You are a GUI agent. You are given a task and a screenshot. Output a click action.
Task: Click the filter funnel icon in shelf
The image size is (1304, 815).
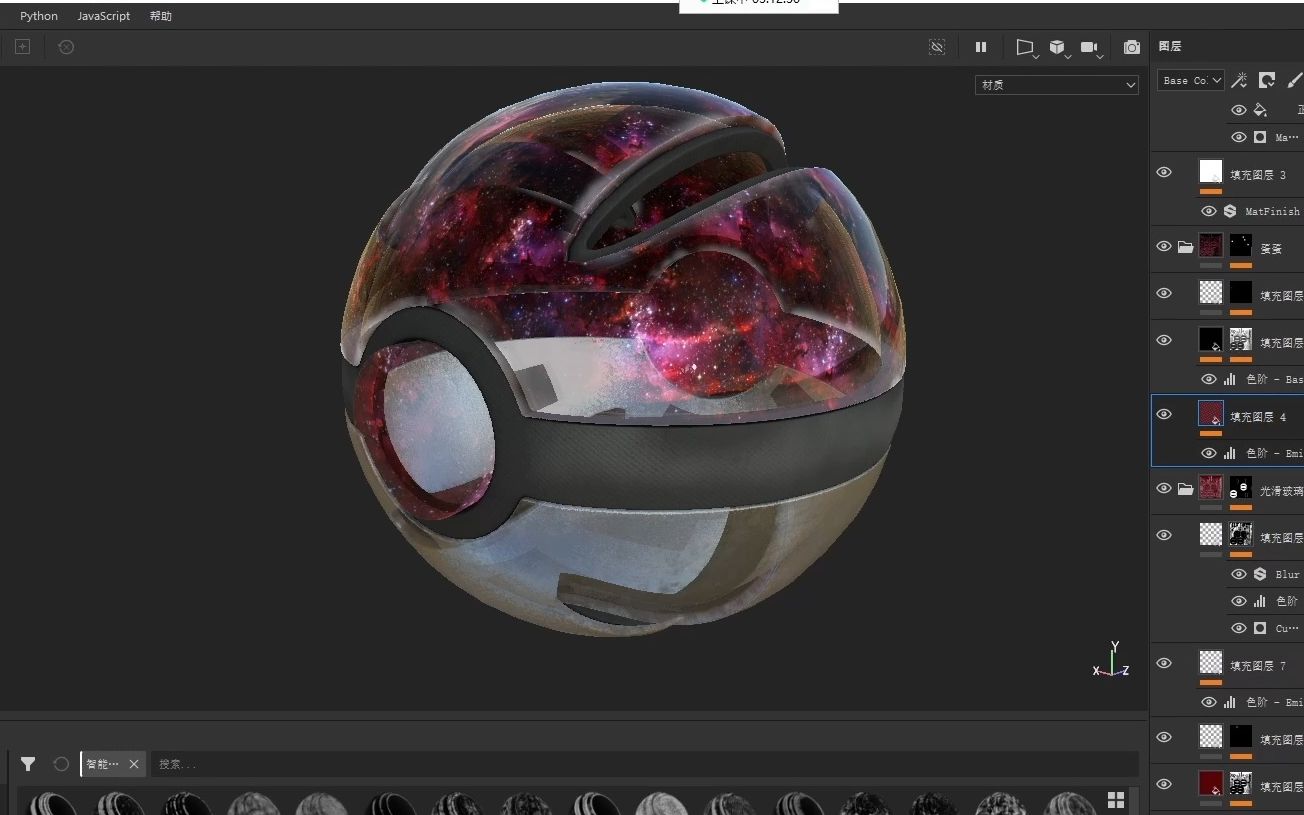(x=28, y=764)
